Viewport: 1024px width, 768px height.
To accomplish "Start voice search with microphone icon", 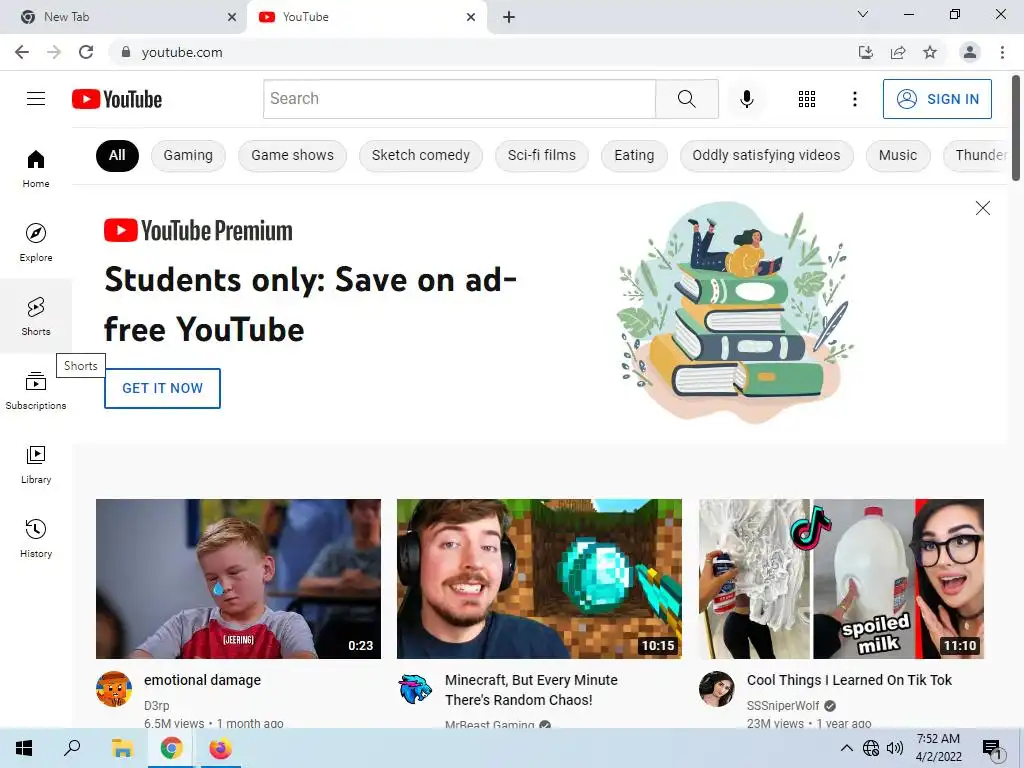I will tap(746, 99).
